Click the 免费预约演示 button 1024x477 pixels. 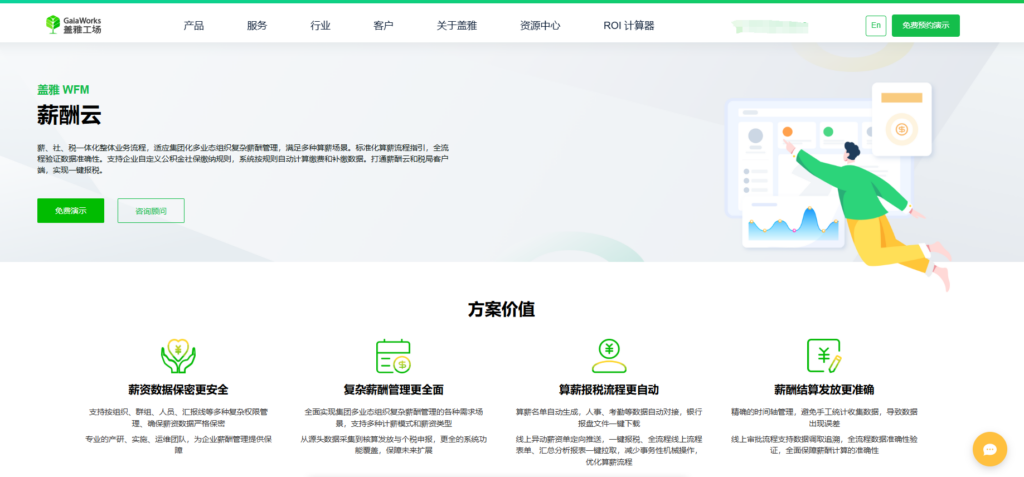pyautogui.click(x=925, y=25)
